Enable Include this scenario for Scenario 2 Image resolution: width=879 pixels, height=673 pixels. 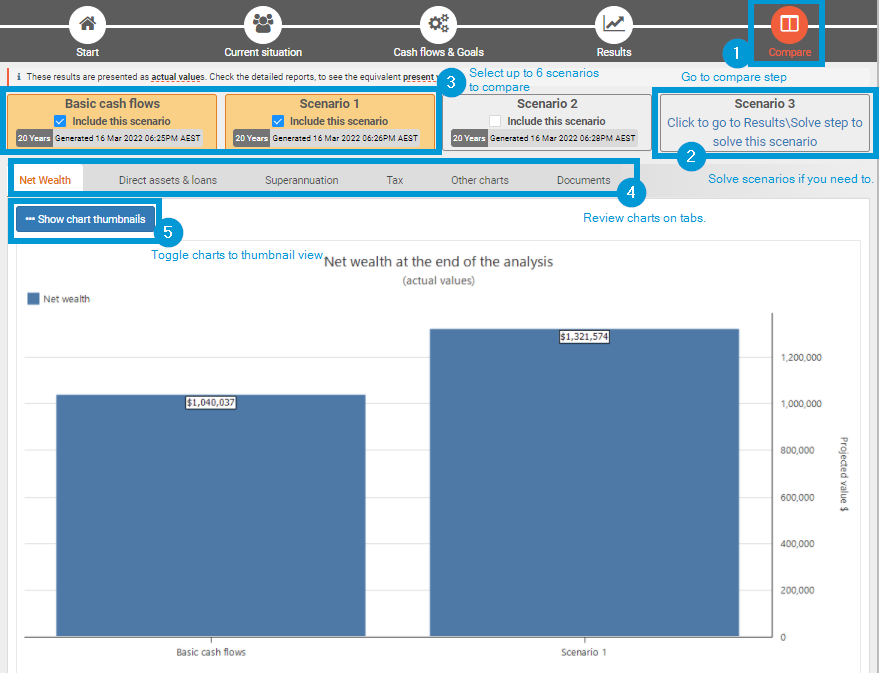[x=495, y=121]
